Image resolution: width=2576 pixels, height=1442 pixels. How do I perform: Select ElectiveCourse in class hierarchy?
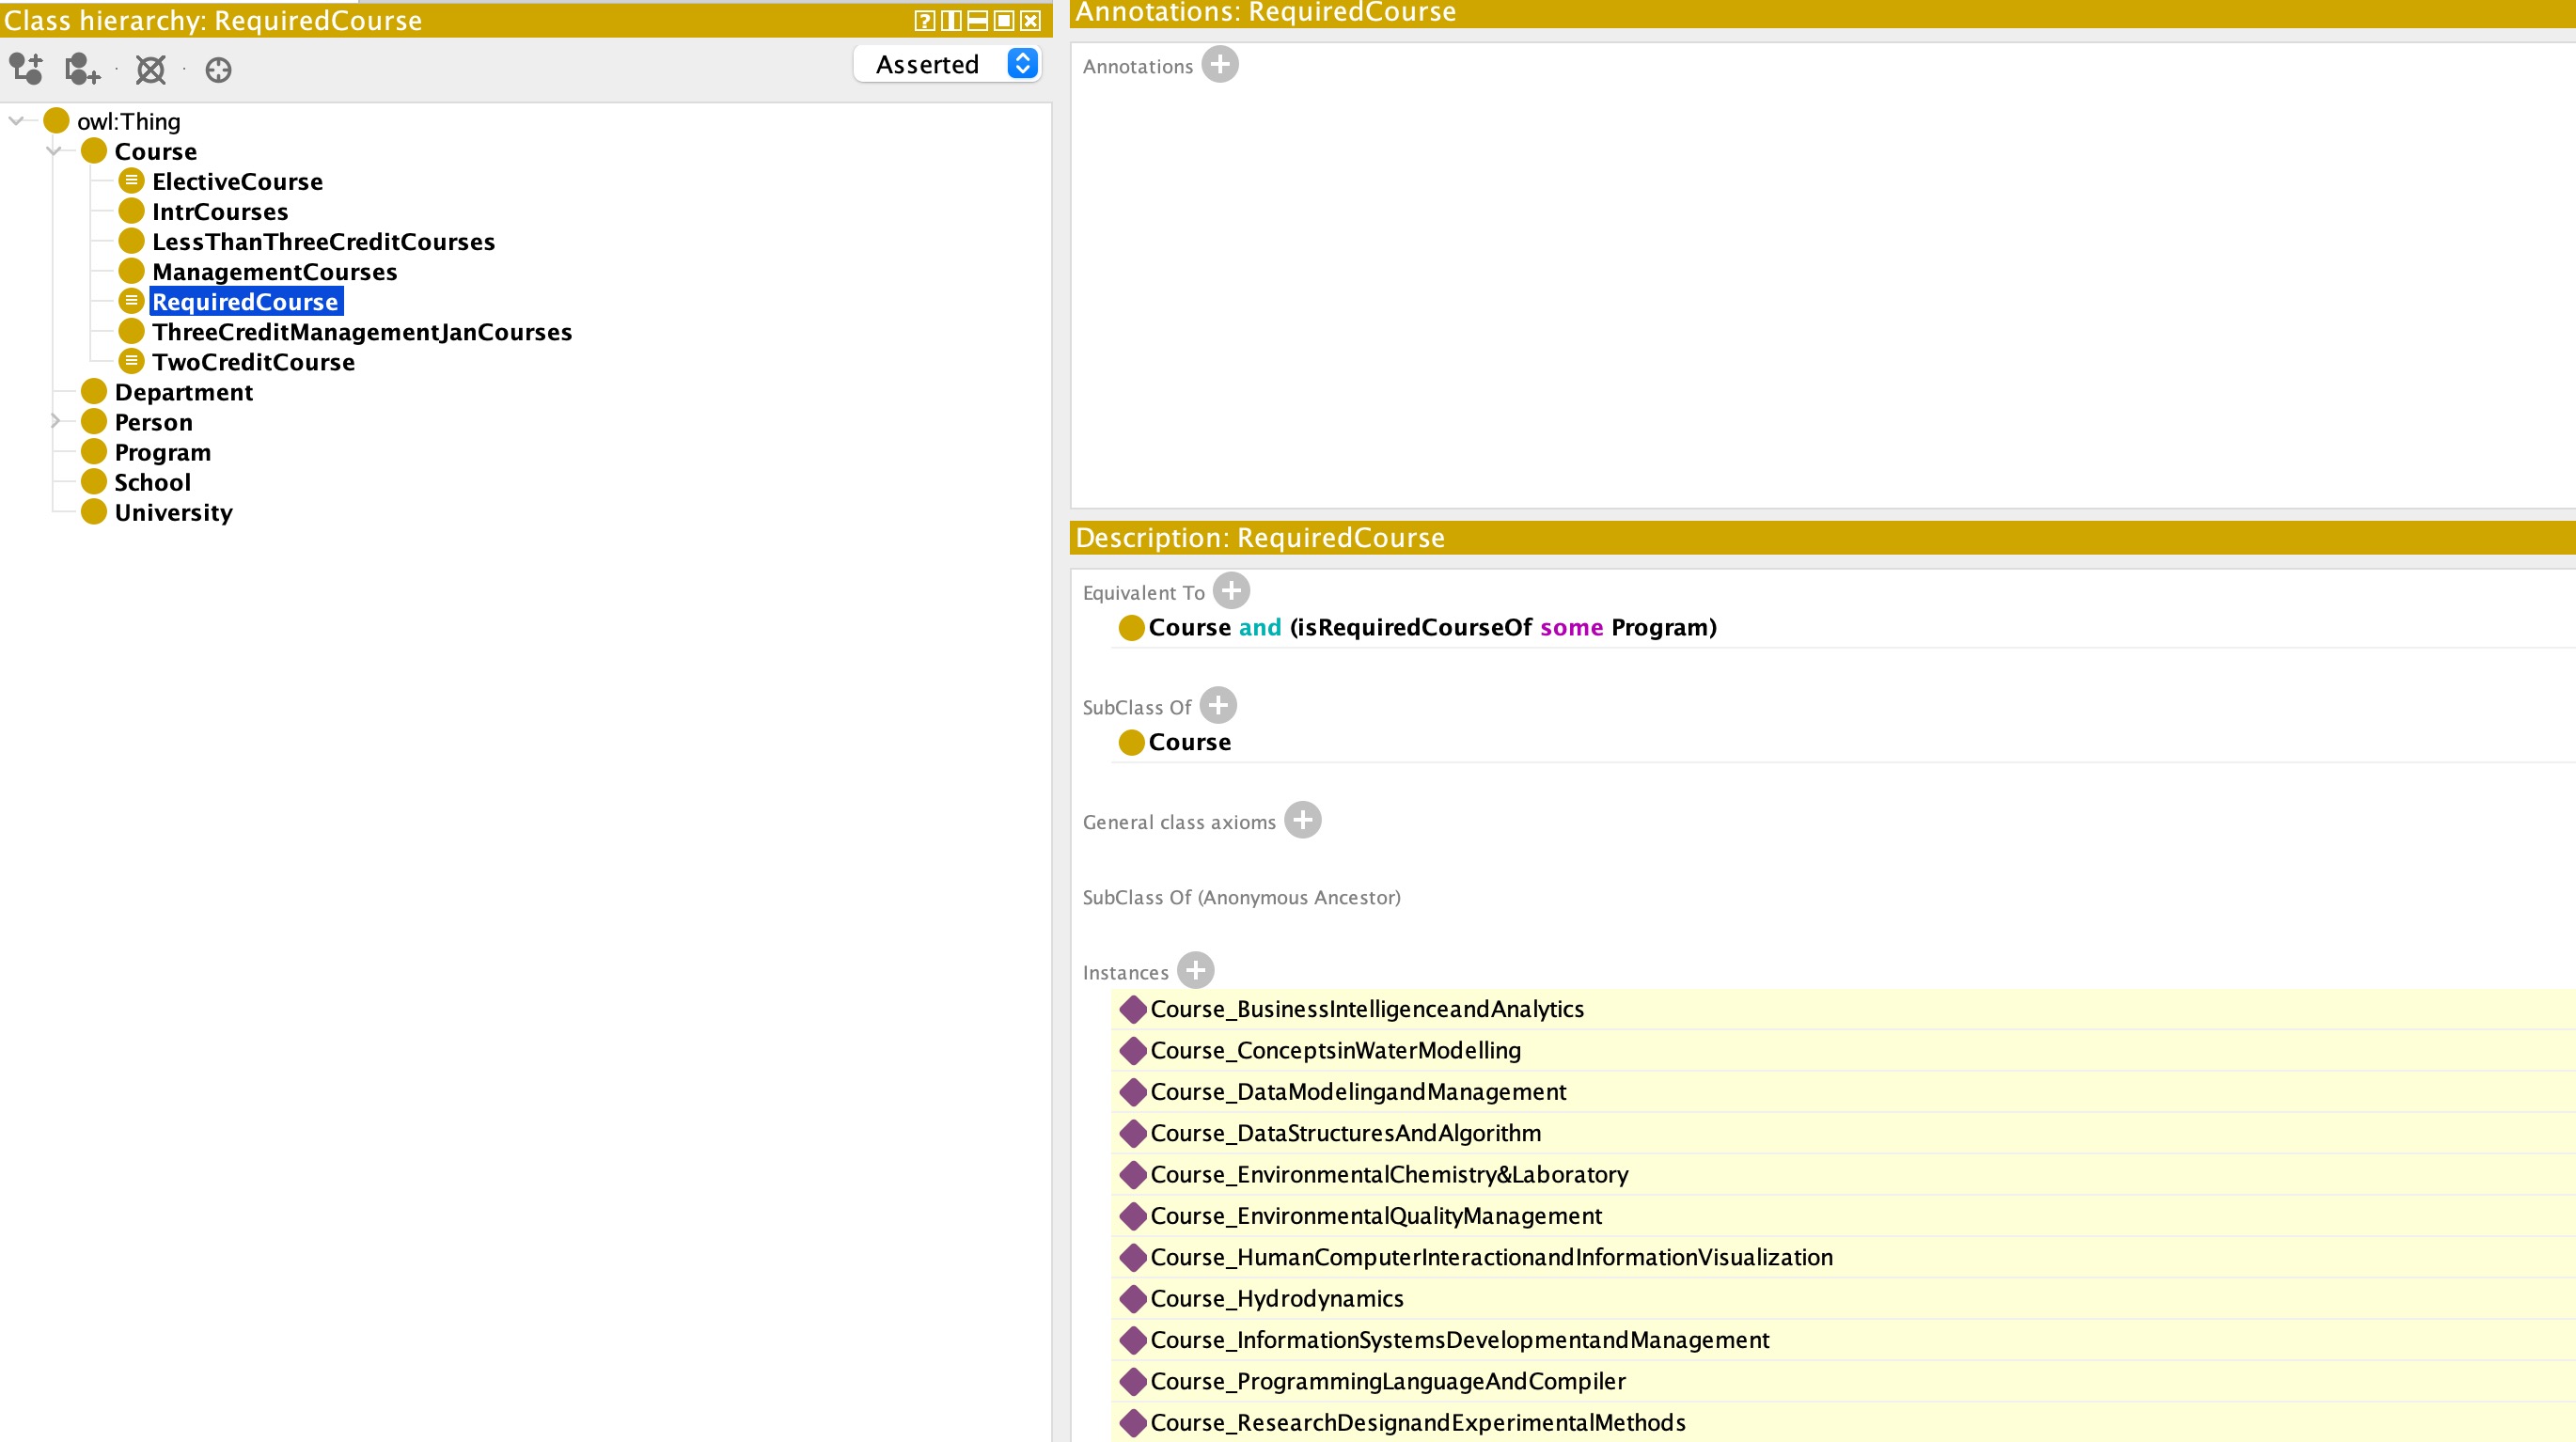pos(237,181)
